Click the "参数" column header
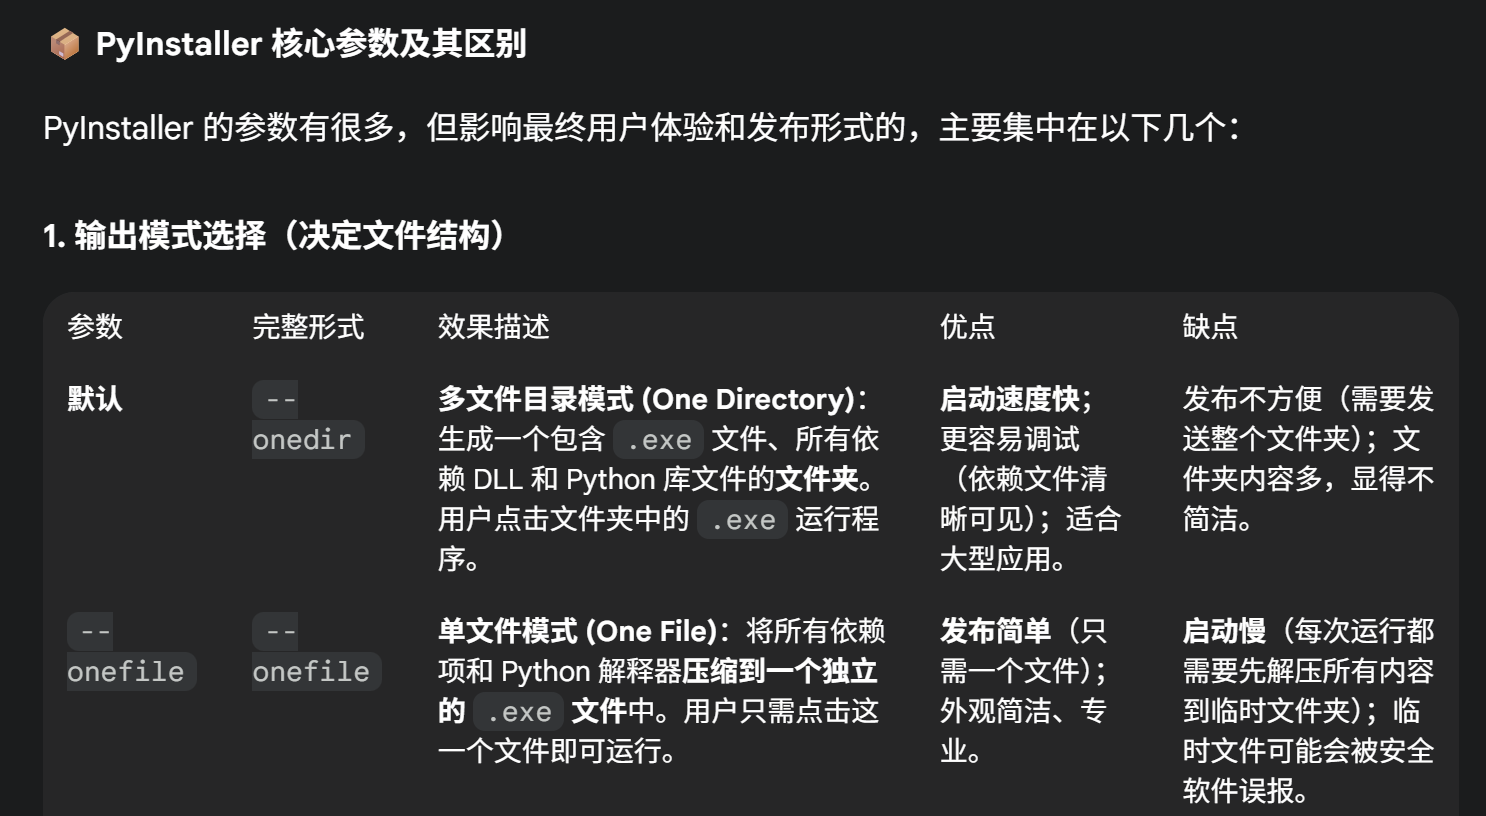The width and height of the screenshot is (1486, 816). click(x=95, y=327)
